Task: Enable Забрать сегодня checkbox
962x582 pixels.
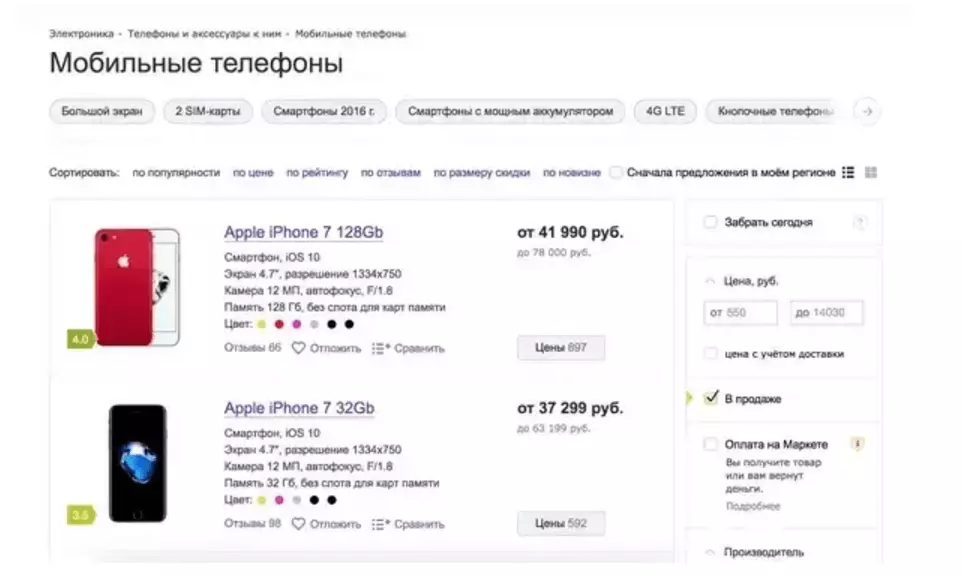Action: [710, 222]
